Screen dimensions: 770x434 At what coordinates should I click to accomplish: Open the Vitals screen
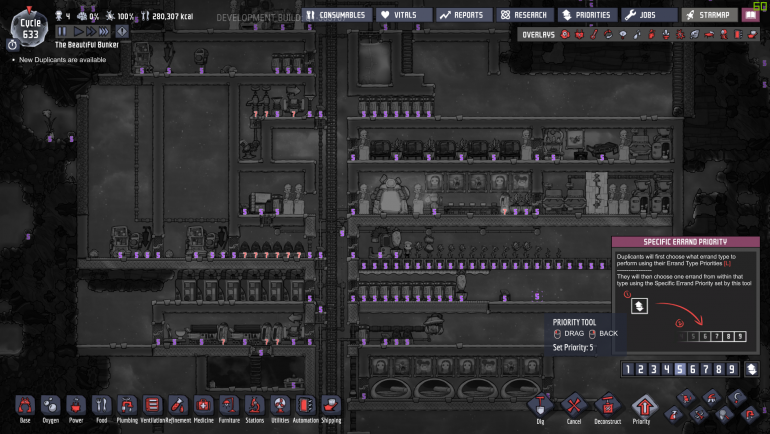404,15
